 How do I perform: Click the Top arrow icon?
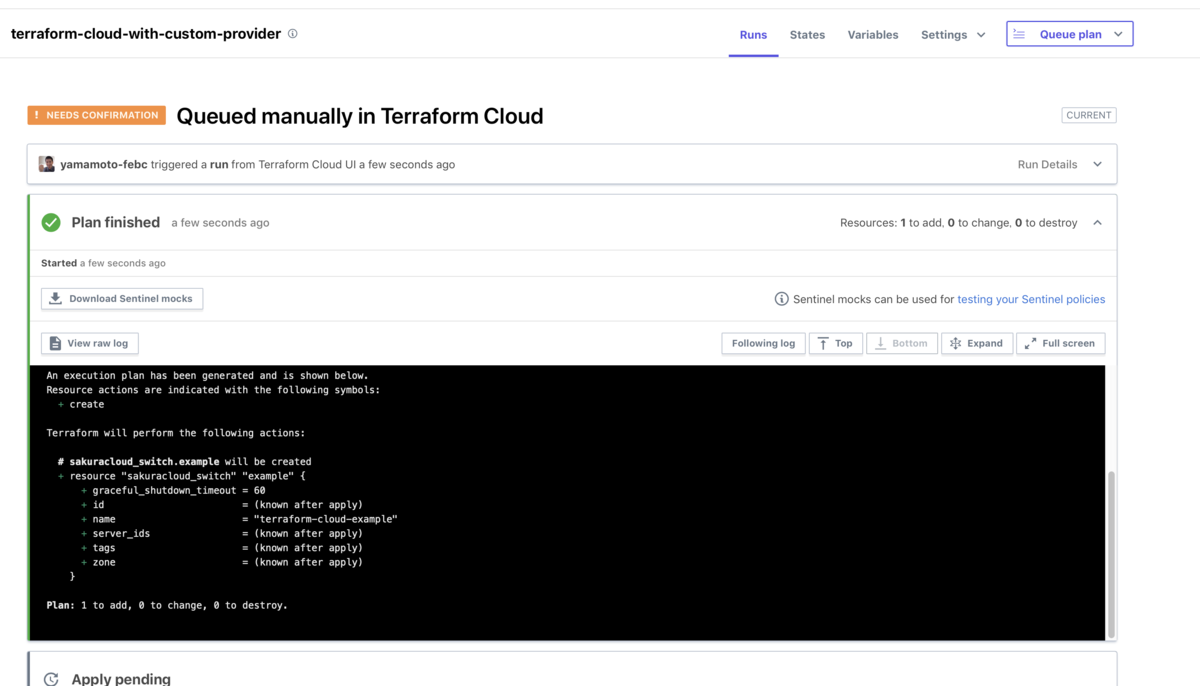pyautogui.click(x=823, y=343)
